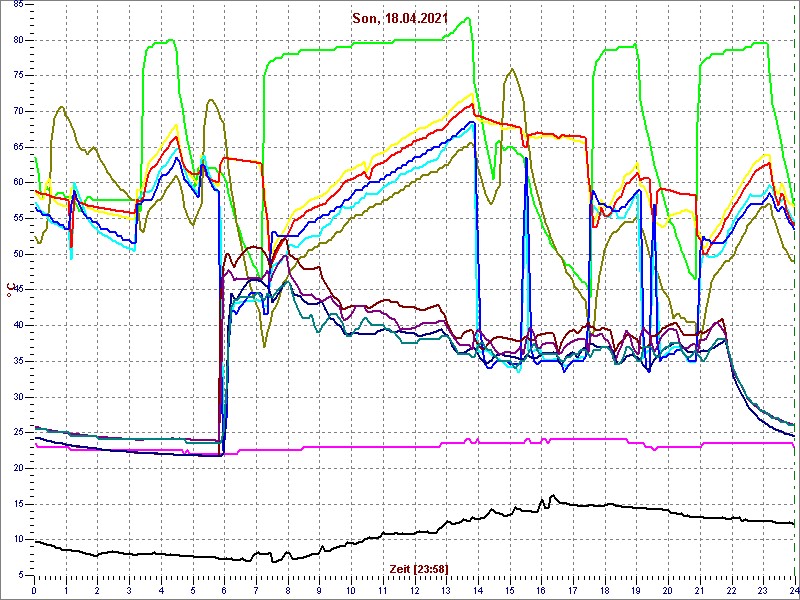The width and height of the screenshot is (800, 600).
Task: Click hour 17 on the time axis
Action: [x=573, y=591]
